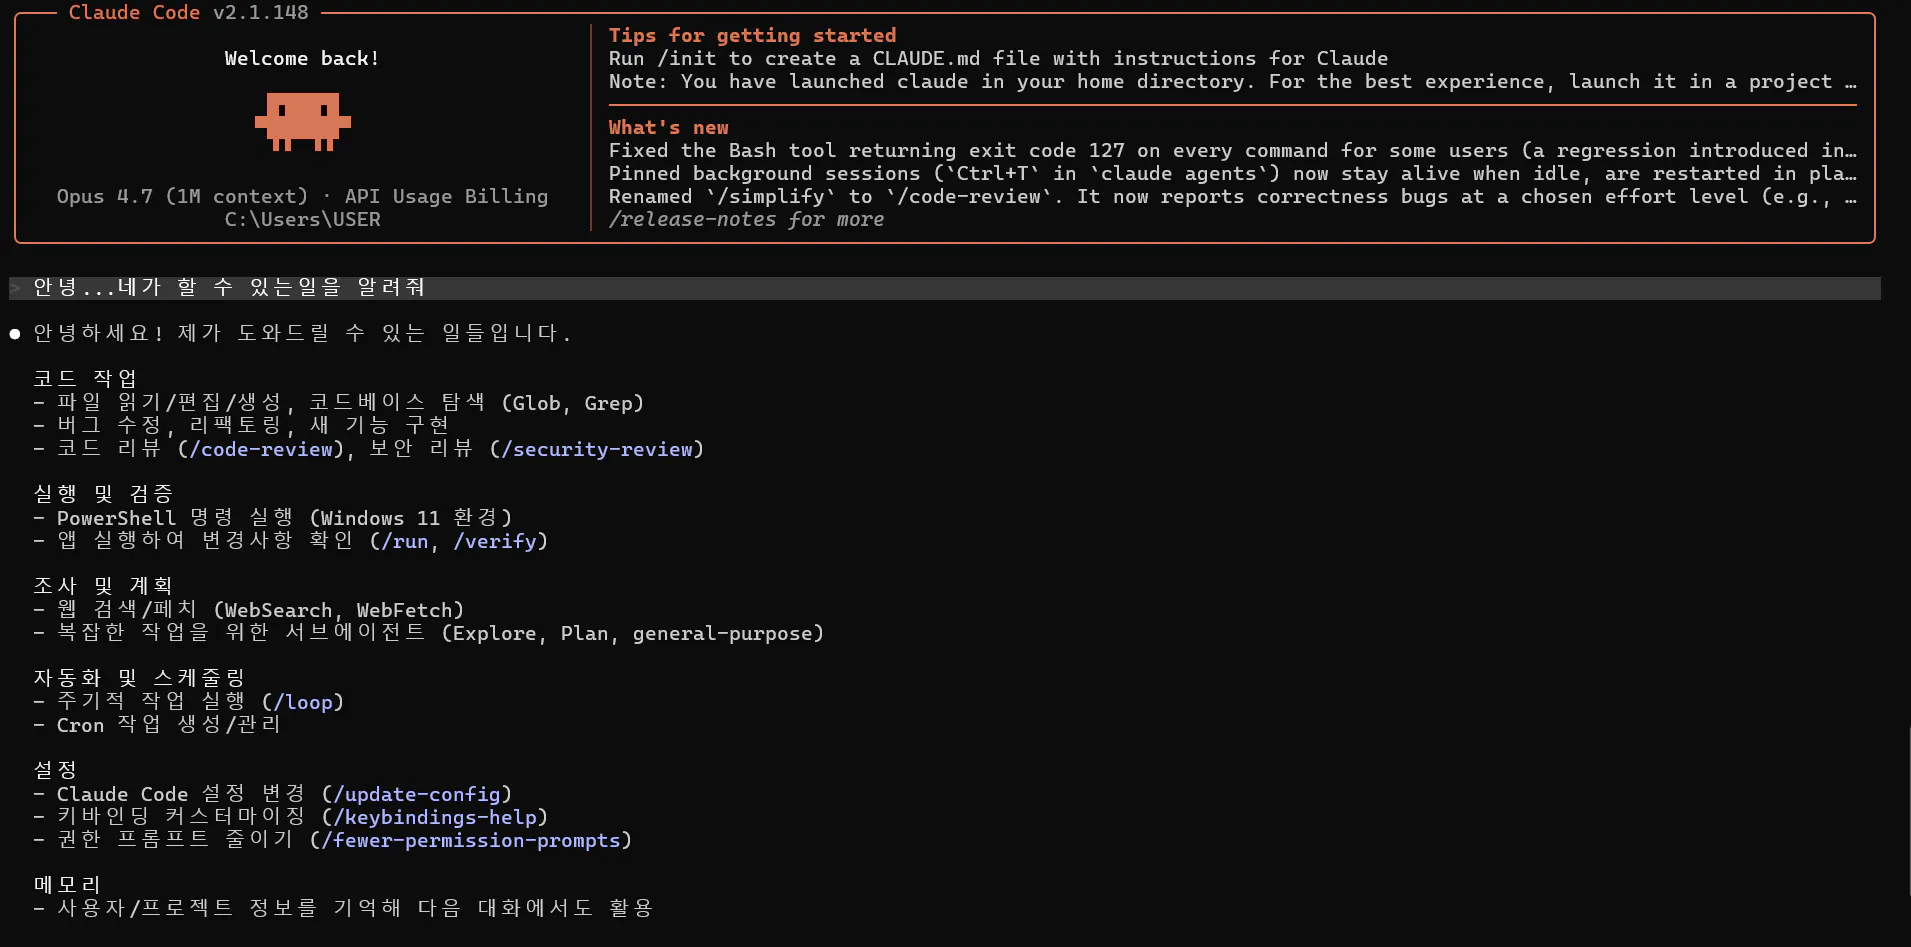Click the "What's new" heading
1911x947 pixels.
pyautogui.click(x=669, y=127)
